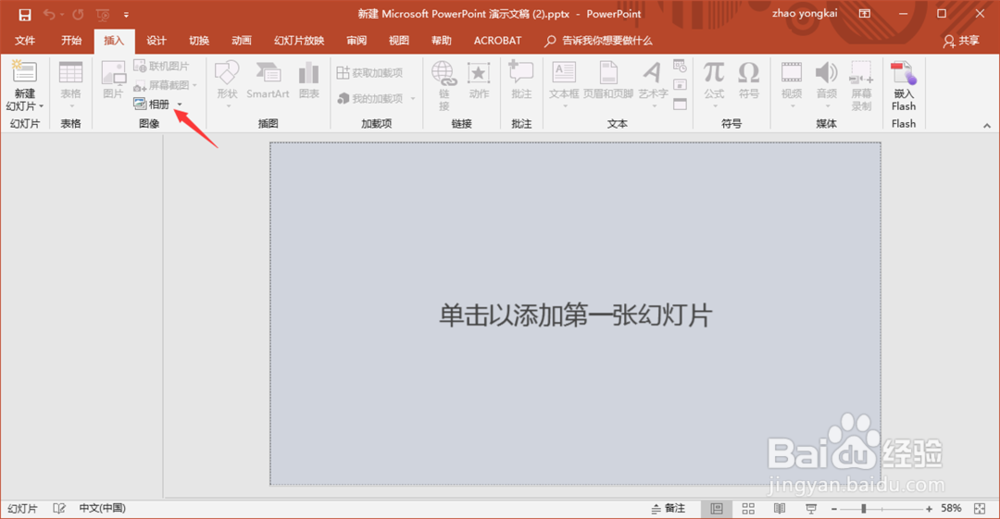Click the date and time icon
This screenshot has width=1000, height=519.
(x=680, y=66)
